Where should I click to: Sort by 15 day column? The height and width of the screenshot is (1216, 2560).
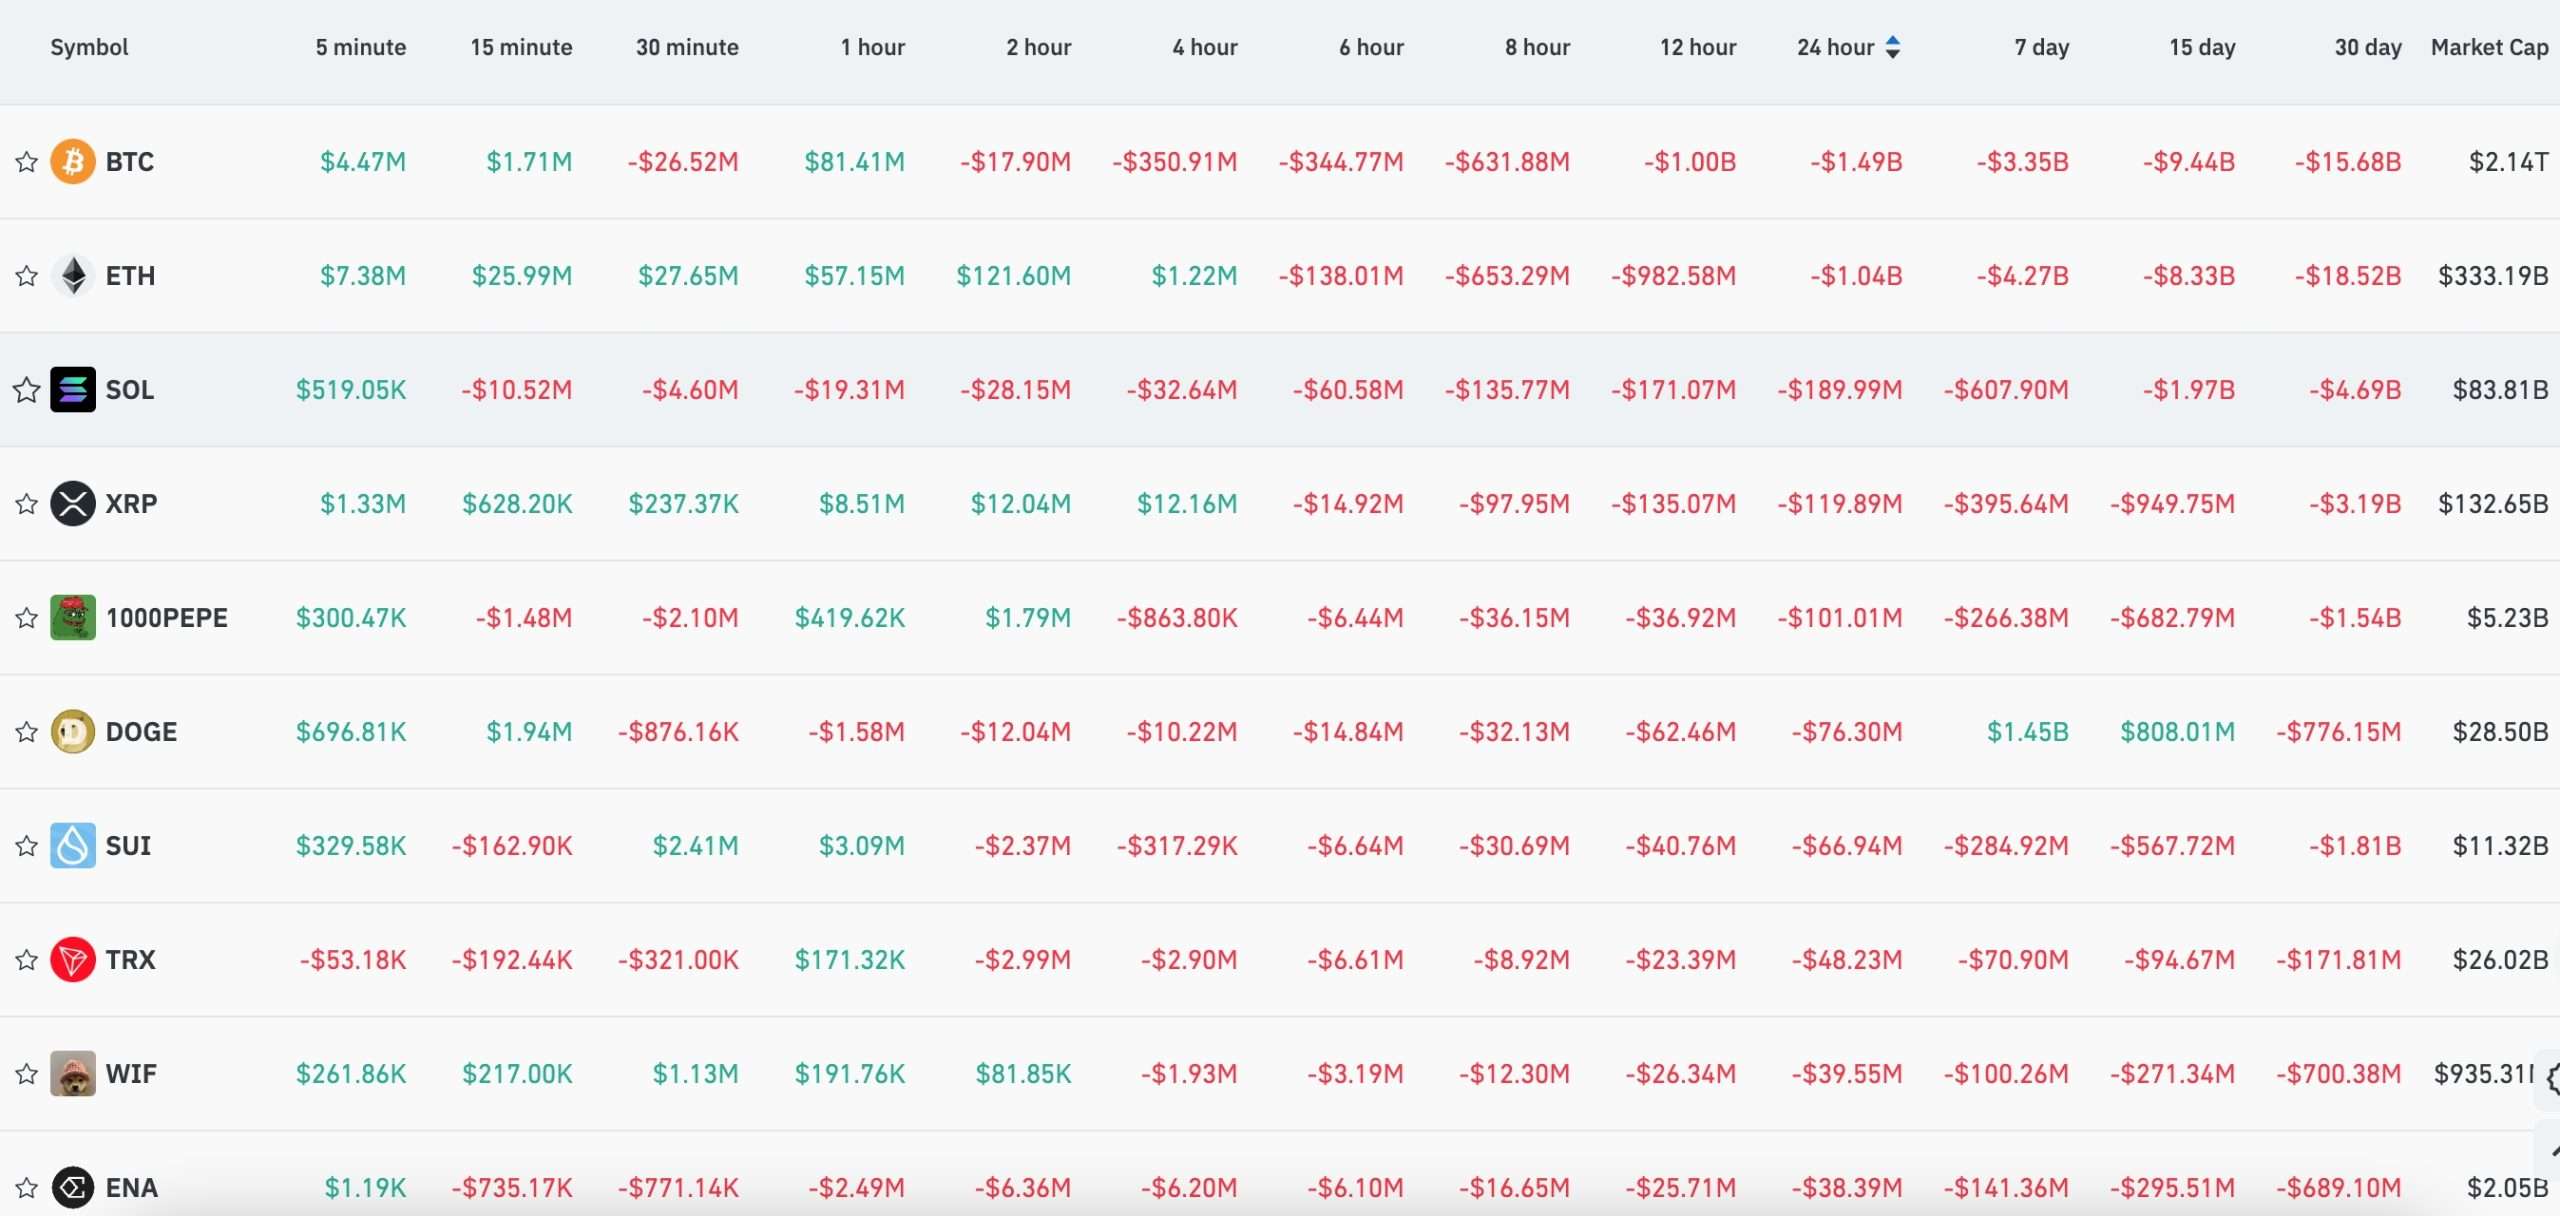pos(2202,47)
